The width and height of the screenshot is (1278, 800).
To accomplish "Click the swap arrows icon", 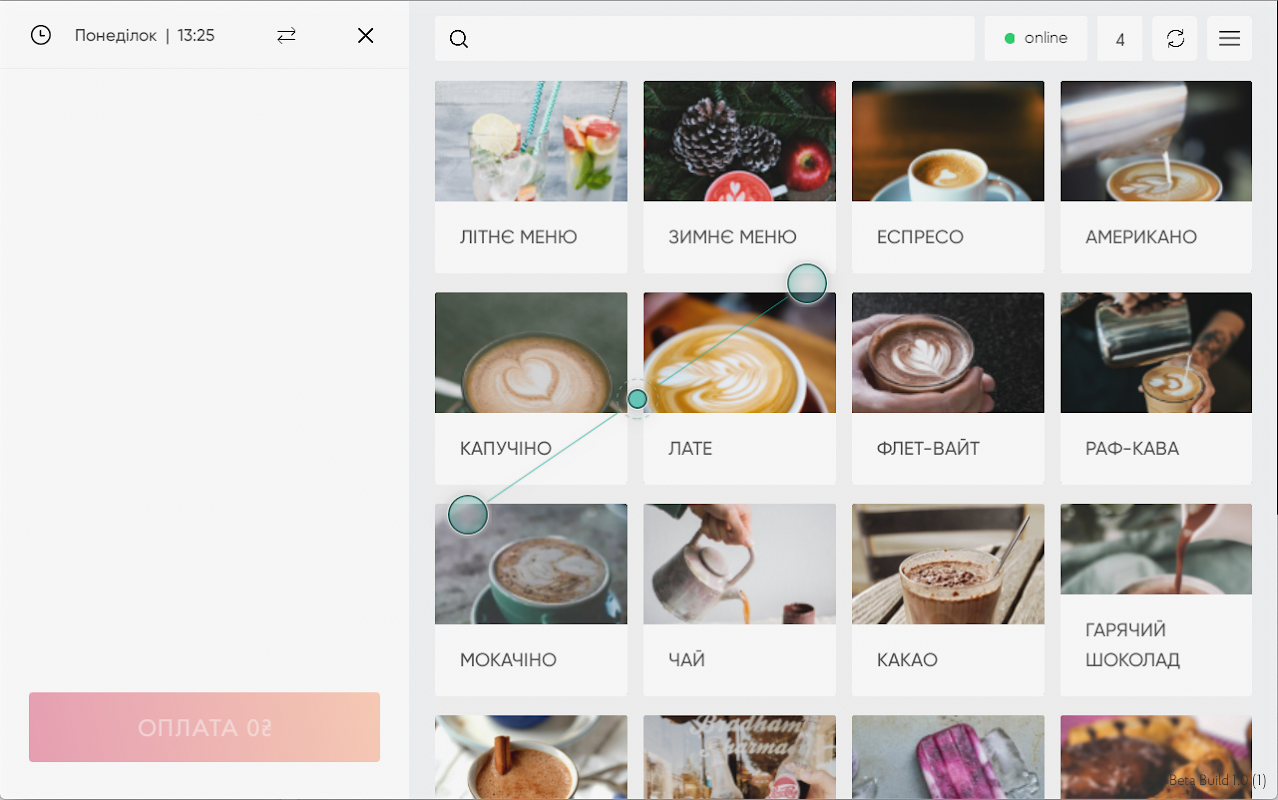I will point(286,35).
